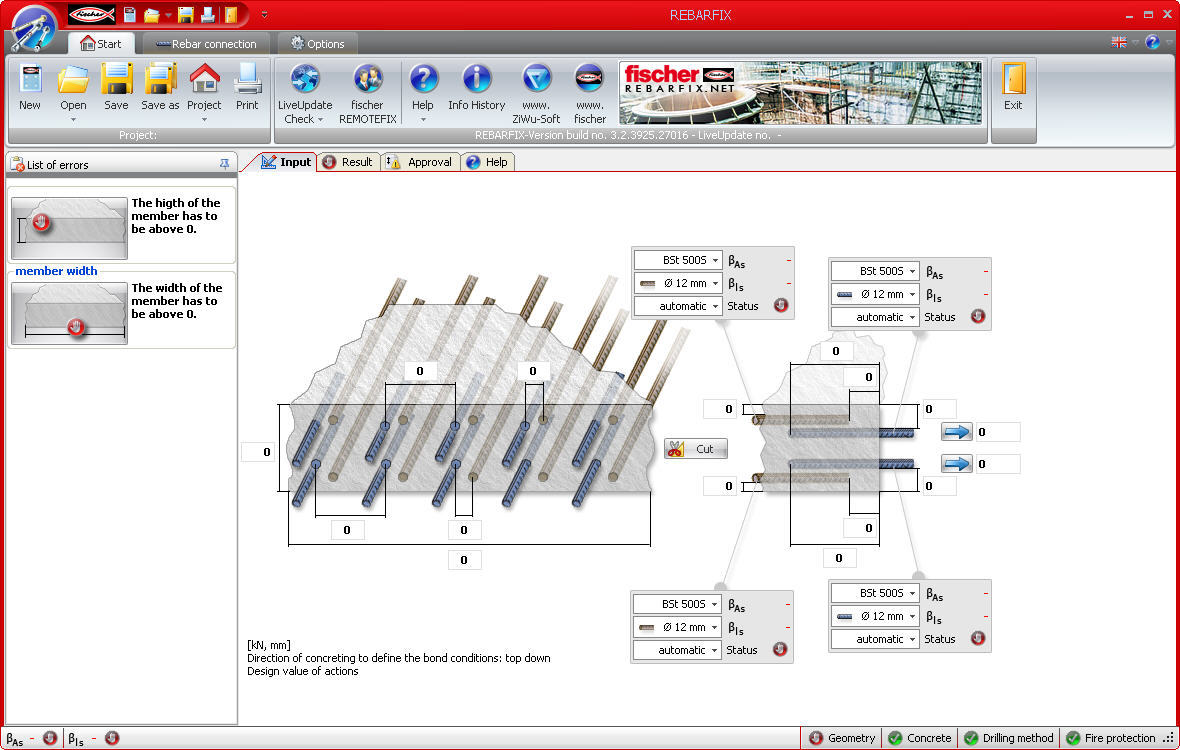Click the Drilling method status bar item
The width and height of the screenshot is (1180, 750).
[x=1009, y=738]
